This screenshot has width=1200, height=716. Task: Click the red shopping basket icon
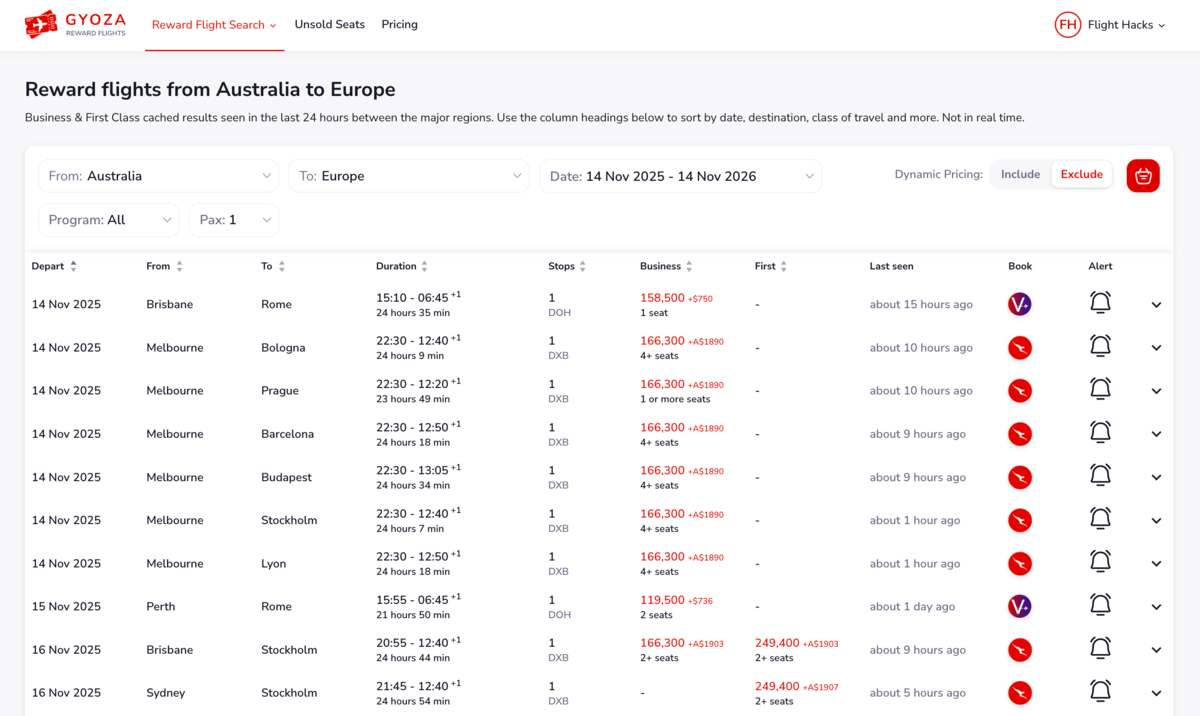(1143, 176)
